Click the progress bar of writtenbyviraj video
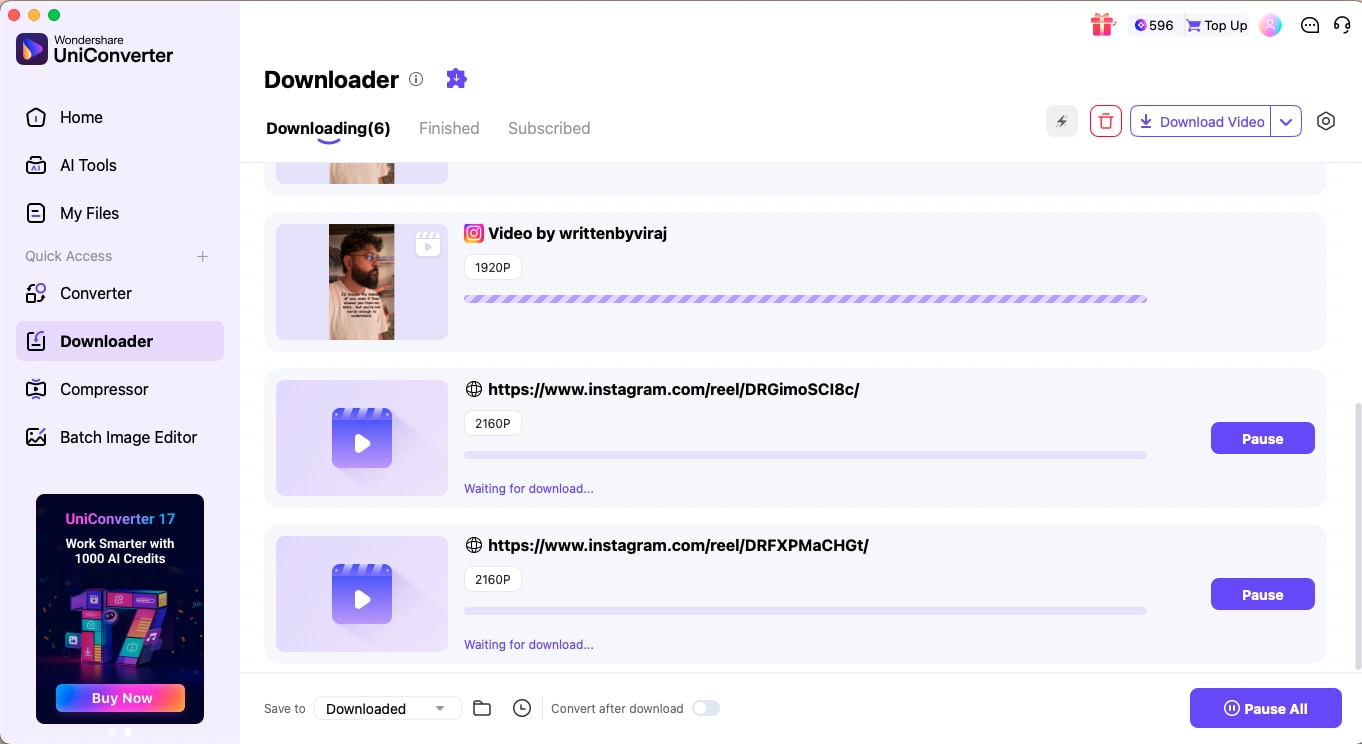The width and height of the screenshot is (1362, 744). coord(805,298)
